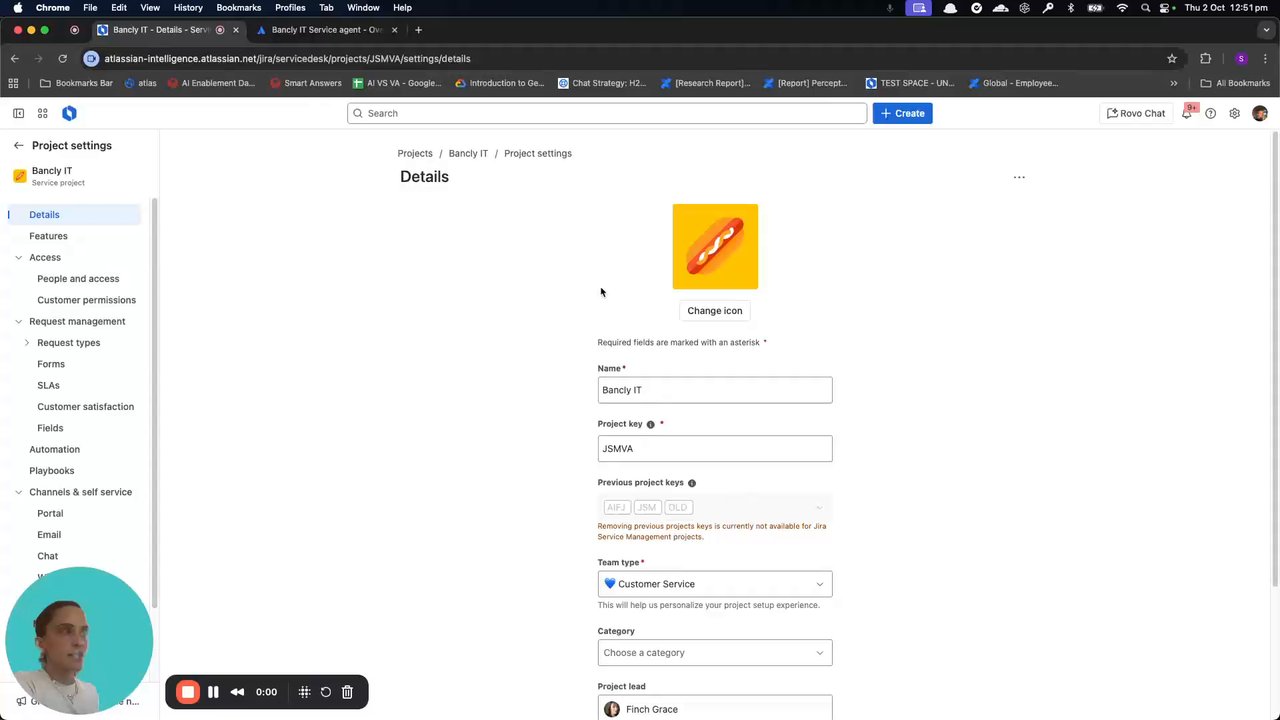The image size is (1280, 720).
Task: Toggle the sidebar collapse icon
Action: tap(18, 113)
